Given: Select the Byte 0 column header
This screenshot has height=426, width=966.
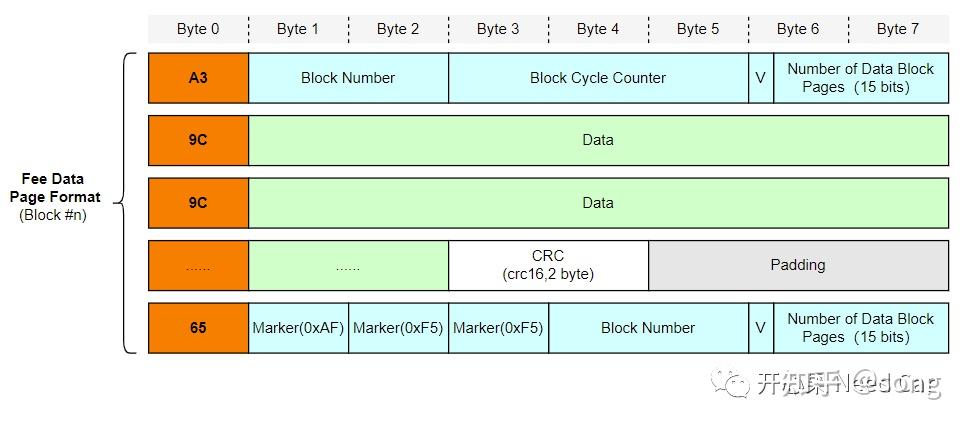Looking at the screenshot, I should [198, 29].
